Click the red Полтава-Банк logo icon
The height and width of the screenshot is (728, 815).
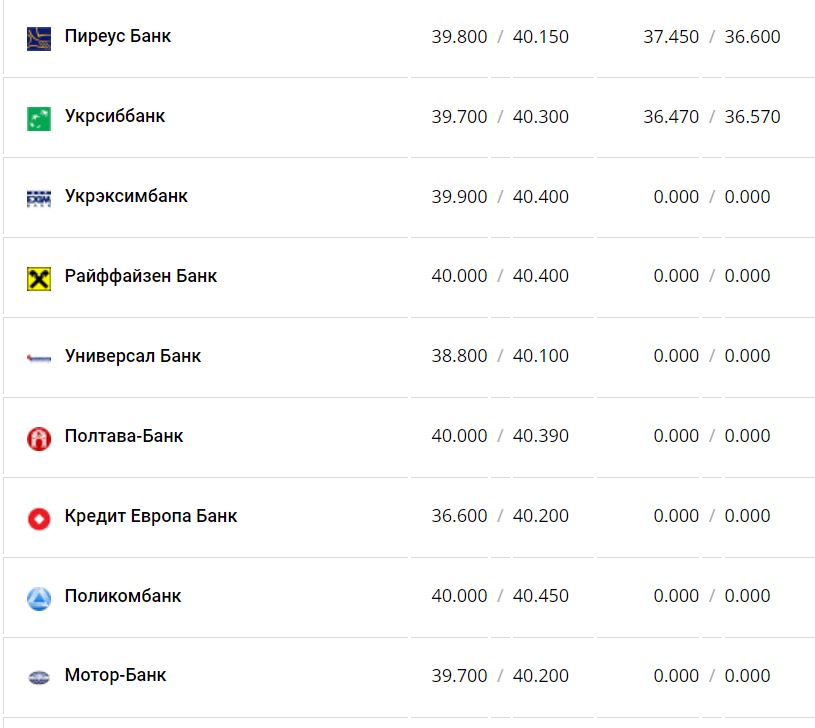click(x=39, y=438)
